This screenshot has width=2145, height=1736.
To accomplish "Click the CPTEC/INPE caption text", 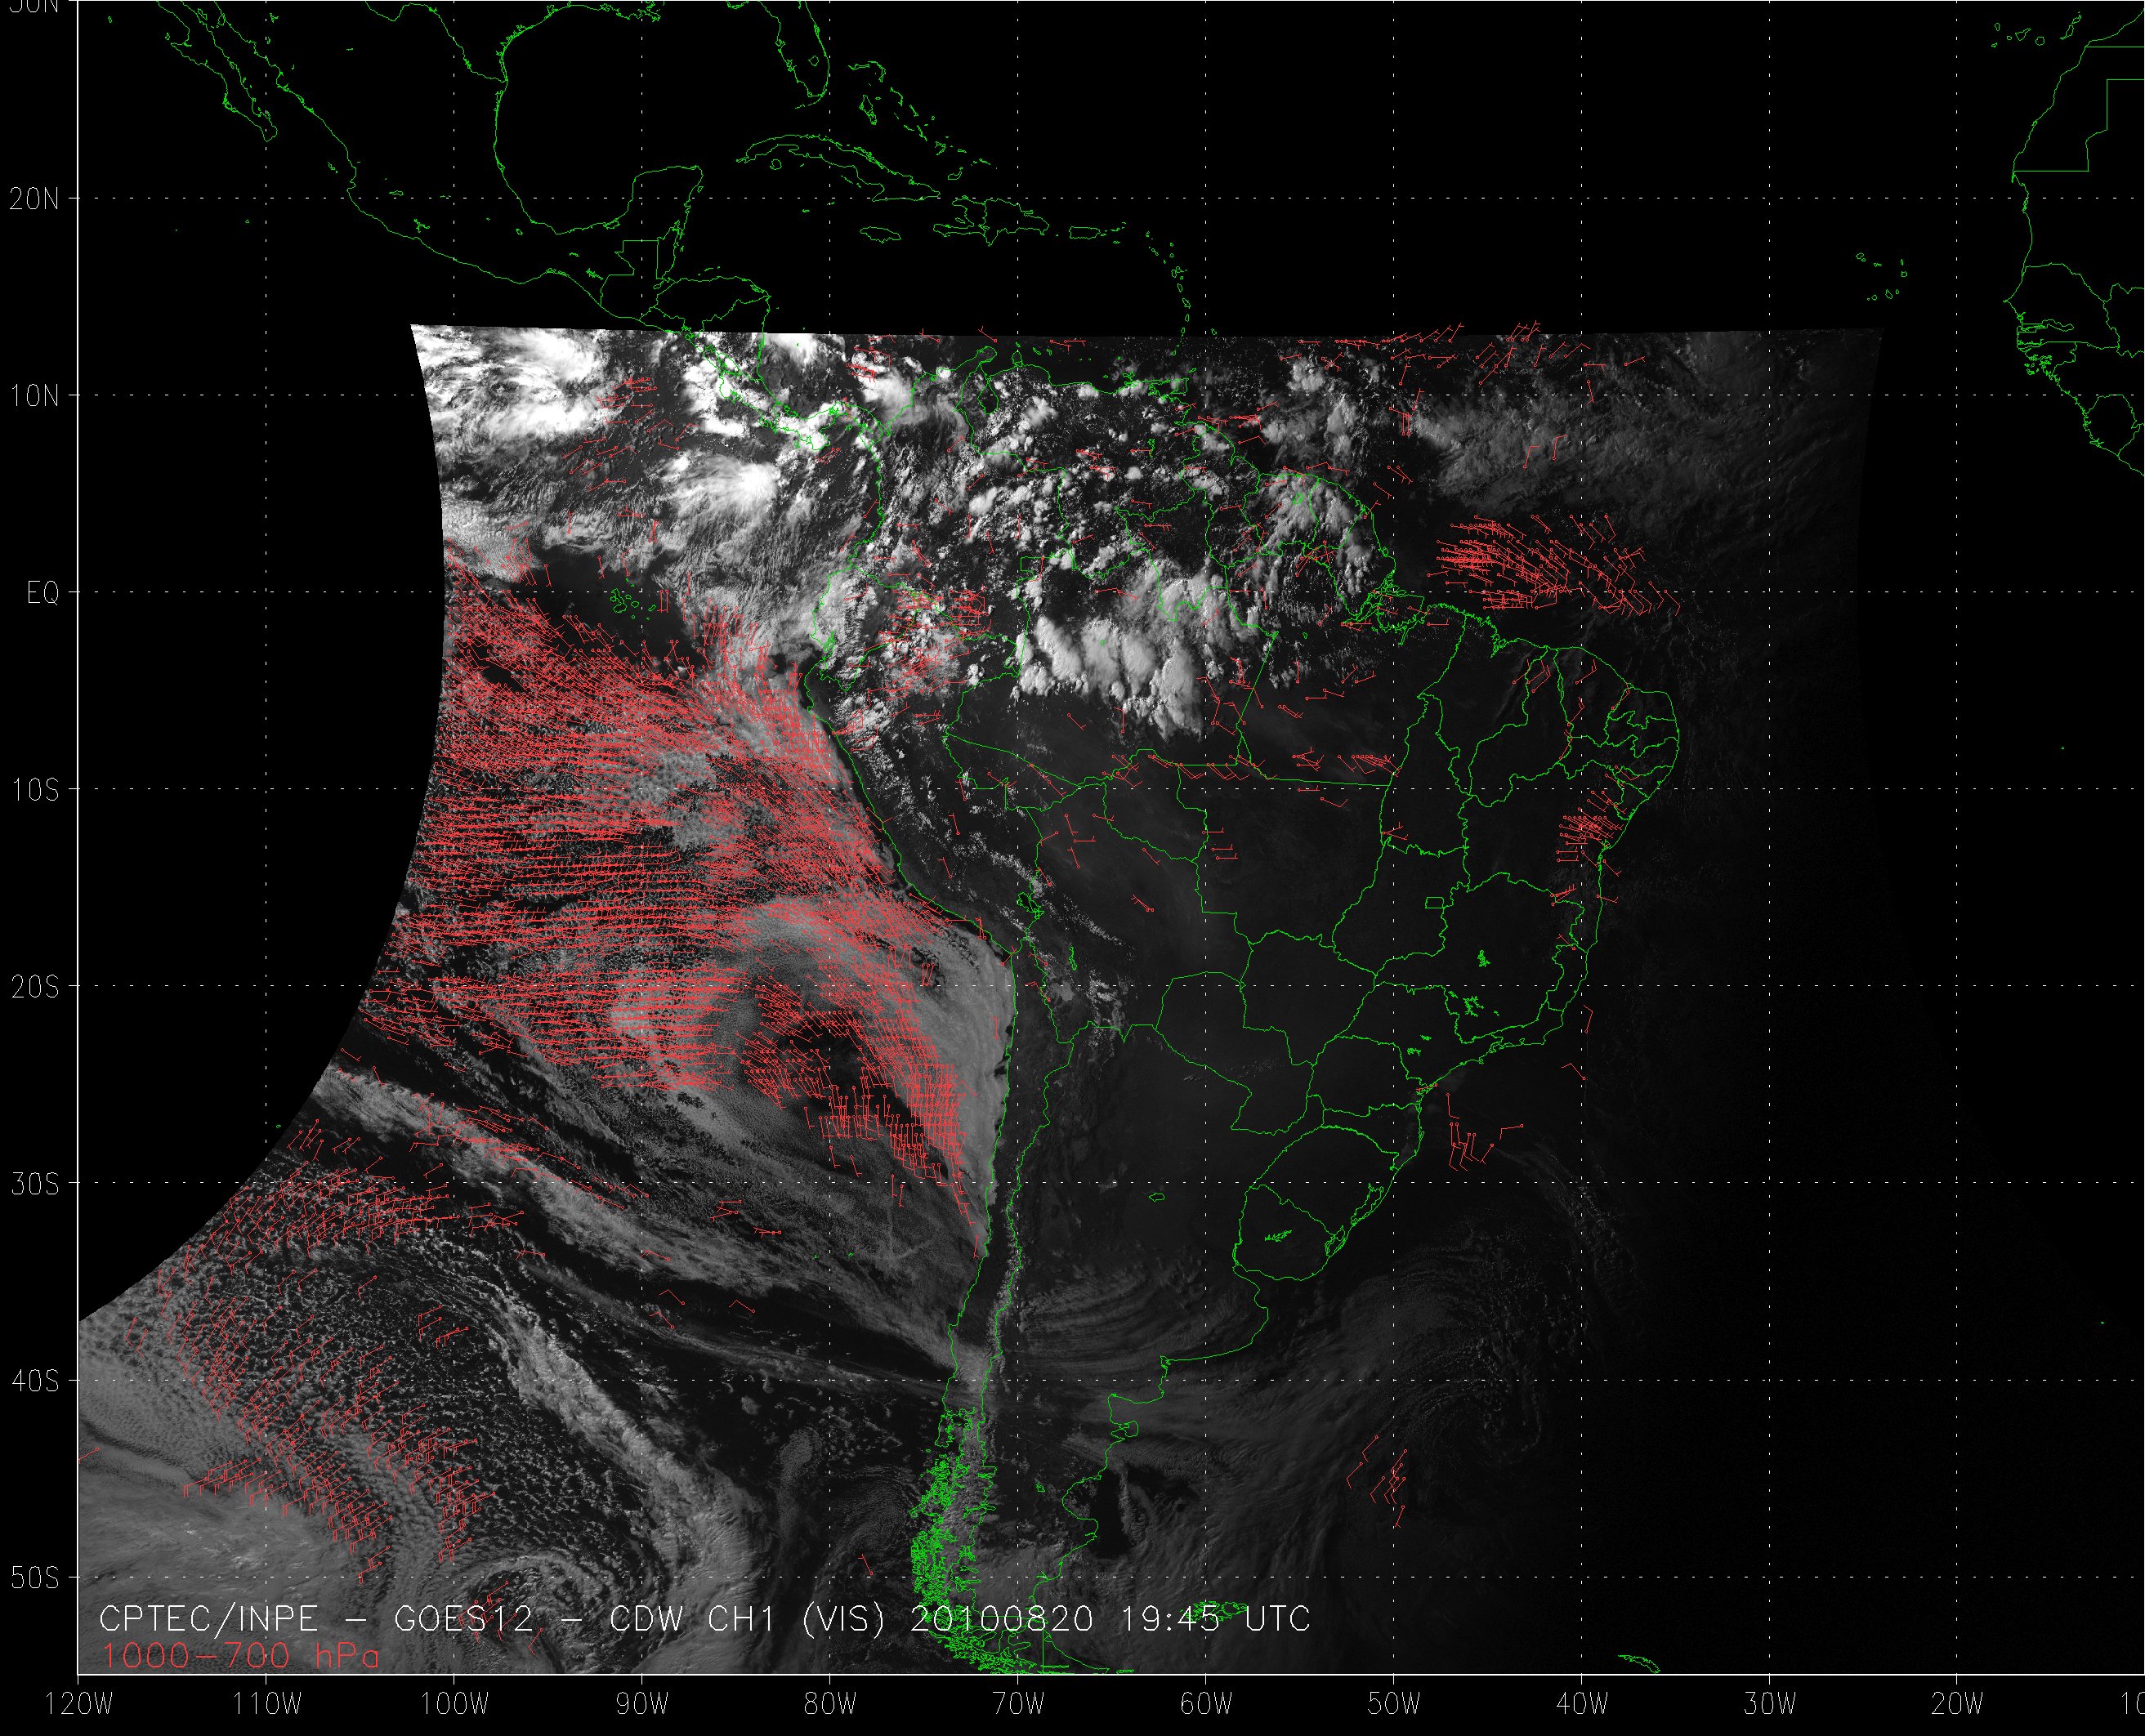I will [x=208, y=1619].
